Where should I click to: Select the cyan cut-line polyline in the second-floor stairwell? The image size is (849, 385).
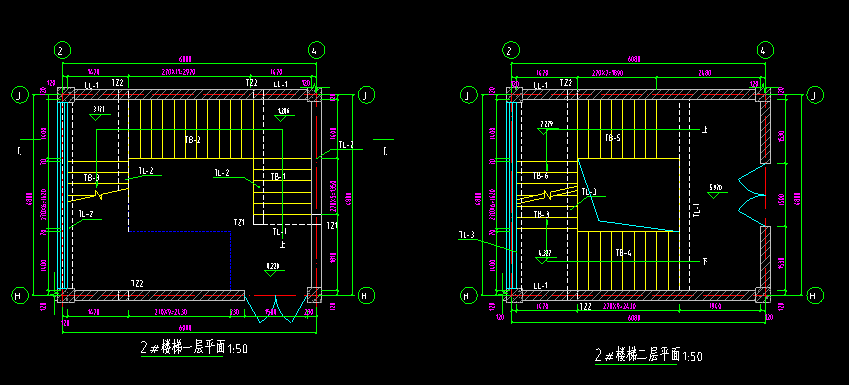(x=628, y=195)
